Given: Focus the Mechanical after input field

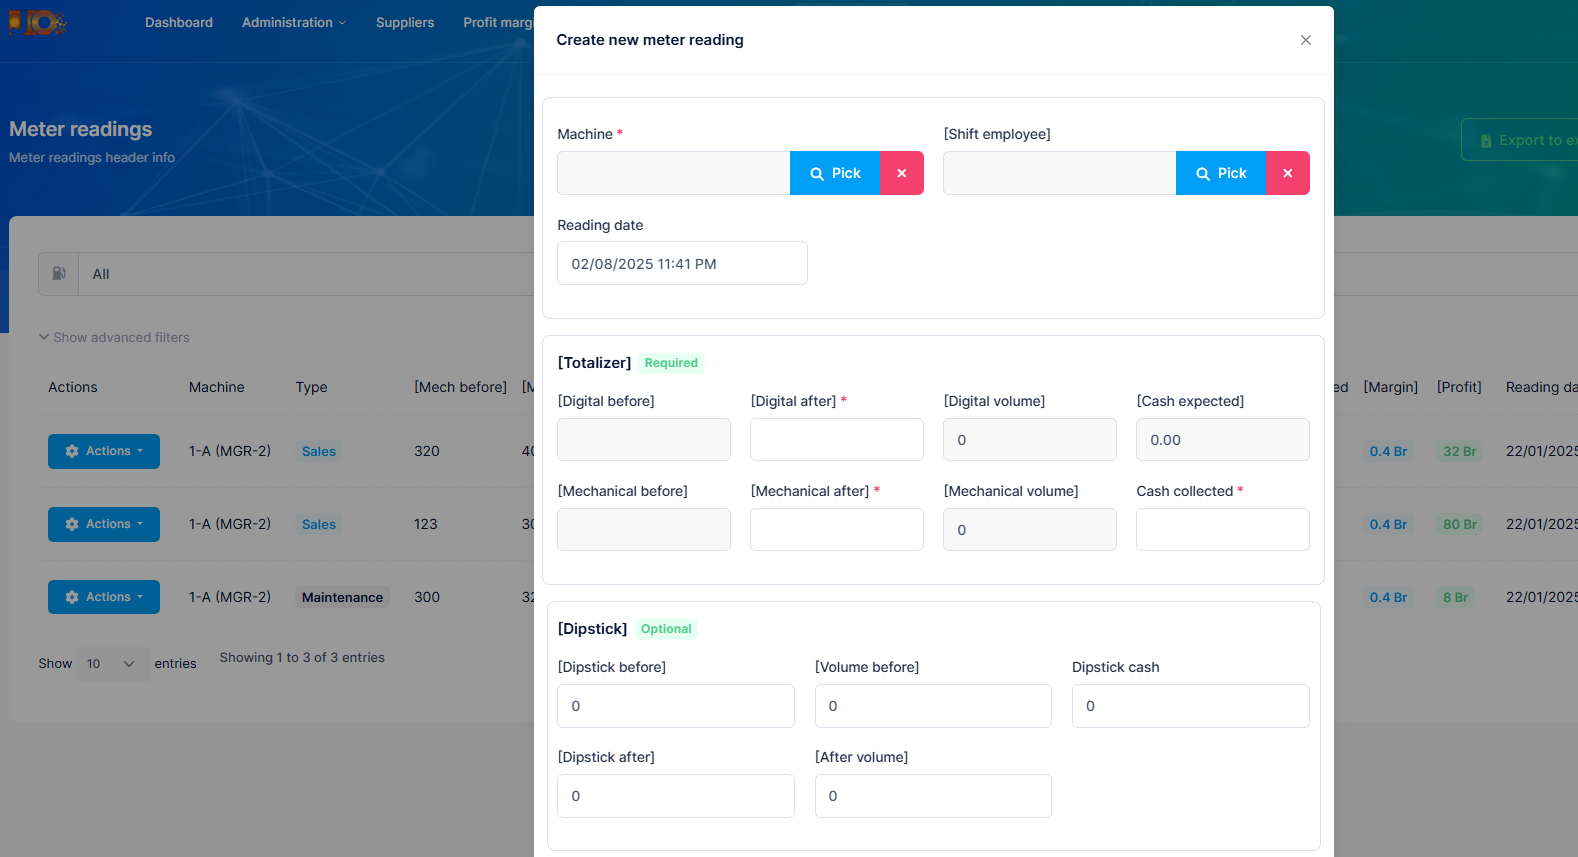Looking at the screenshot, I should (x=836, y=530).
